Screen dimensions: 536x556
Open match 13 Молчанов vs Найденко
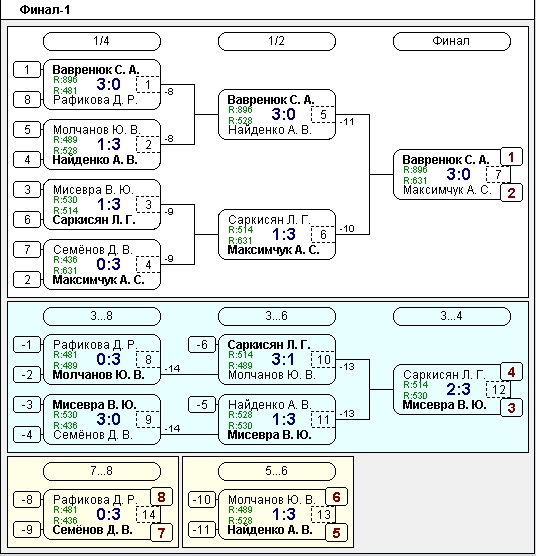[277, 515]
